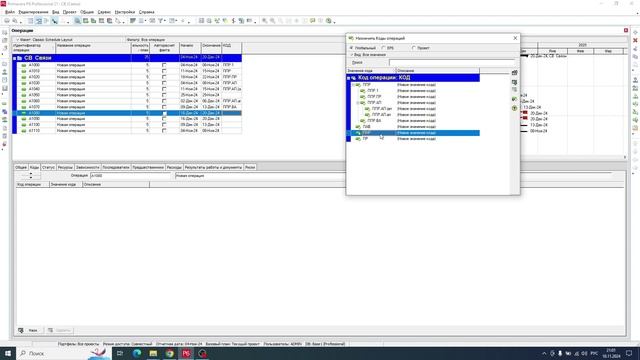The width and height of the screenshot is (640, 360).
Task: Open the dropdown arrow next to the filter icon
Action: 165,21
